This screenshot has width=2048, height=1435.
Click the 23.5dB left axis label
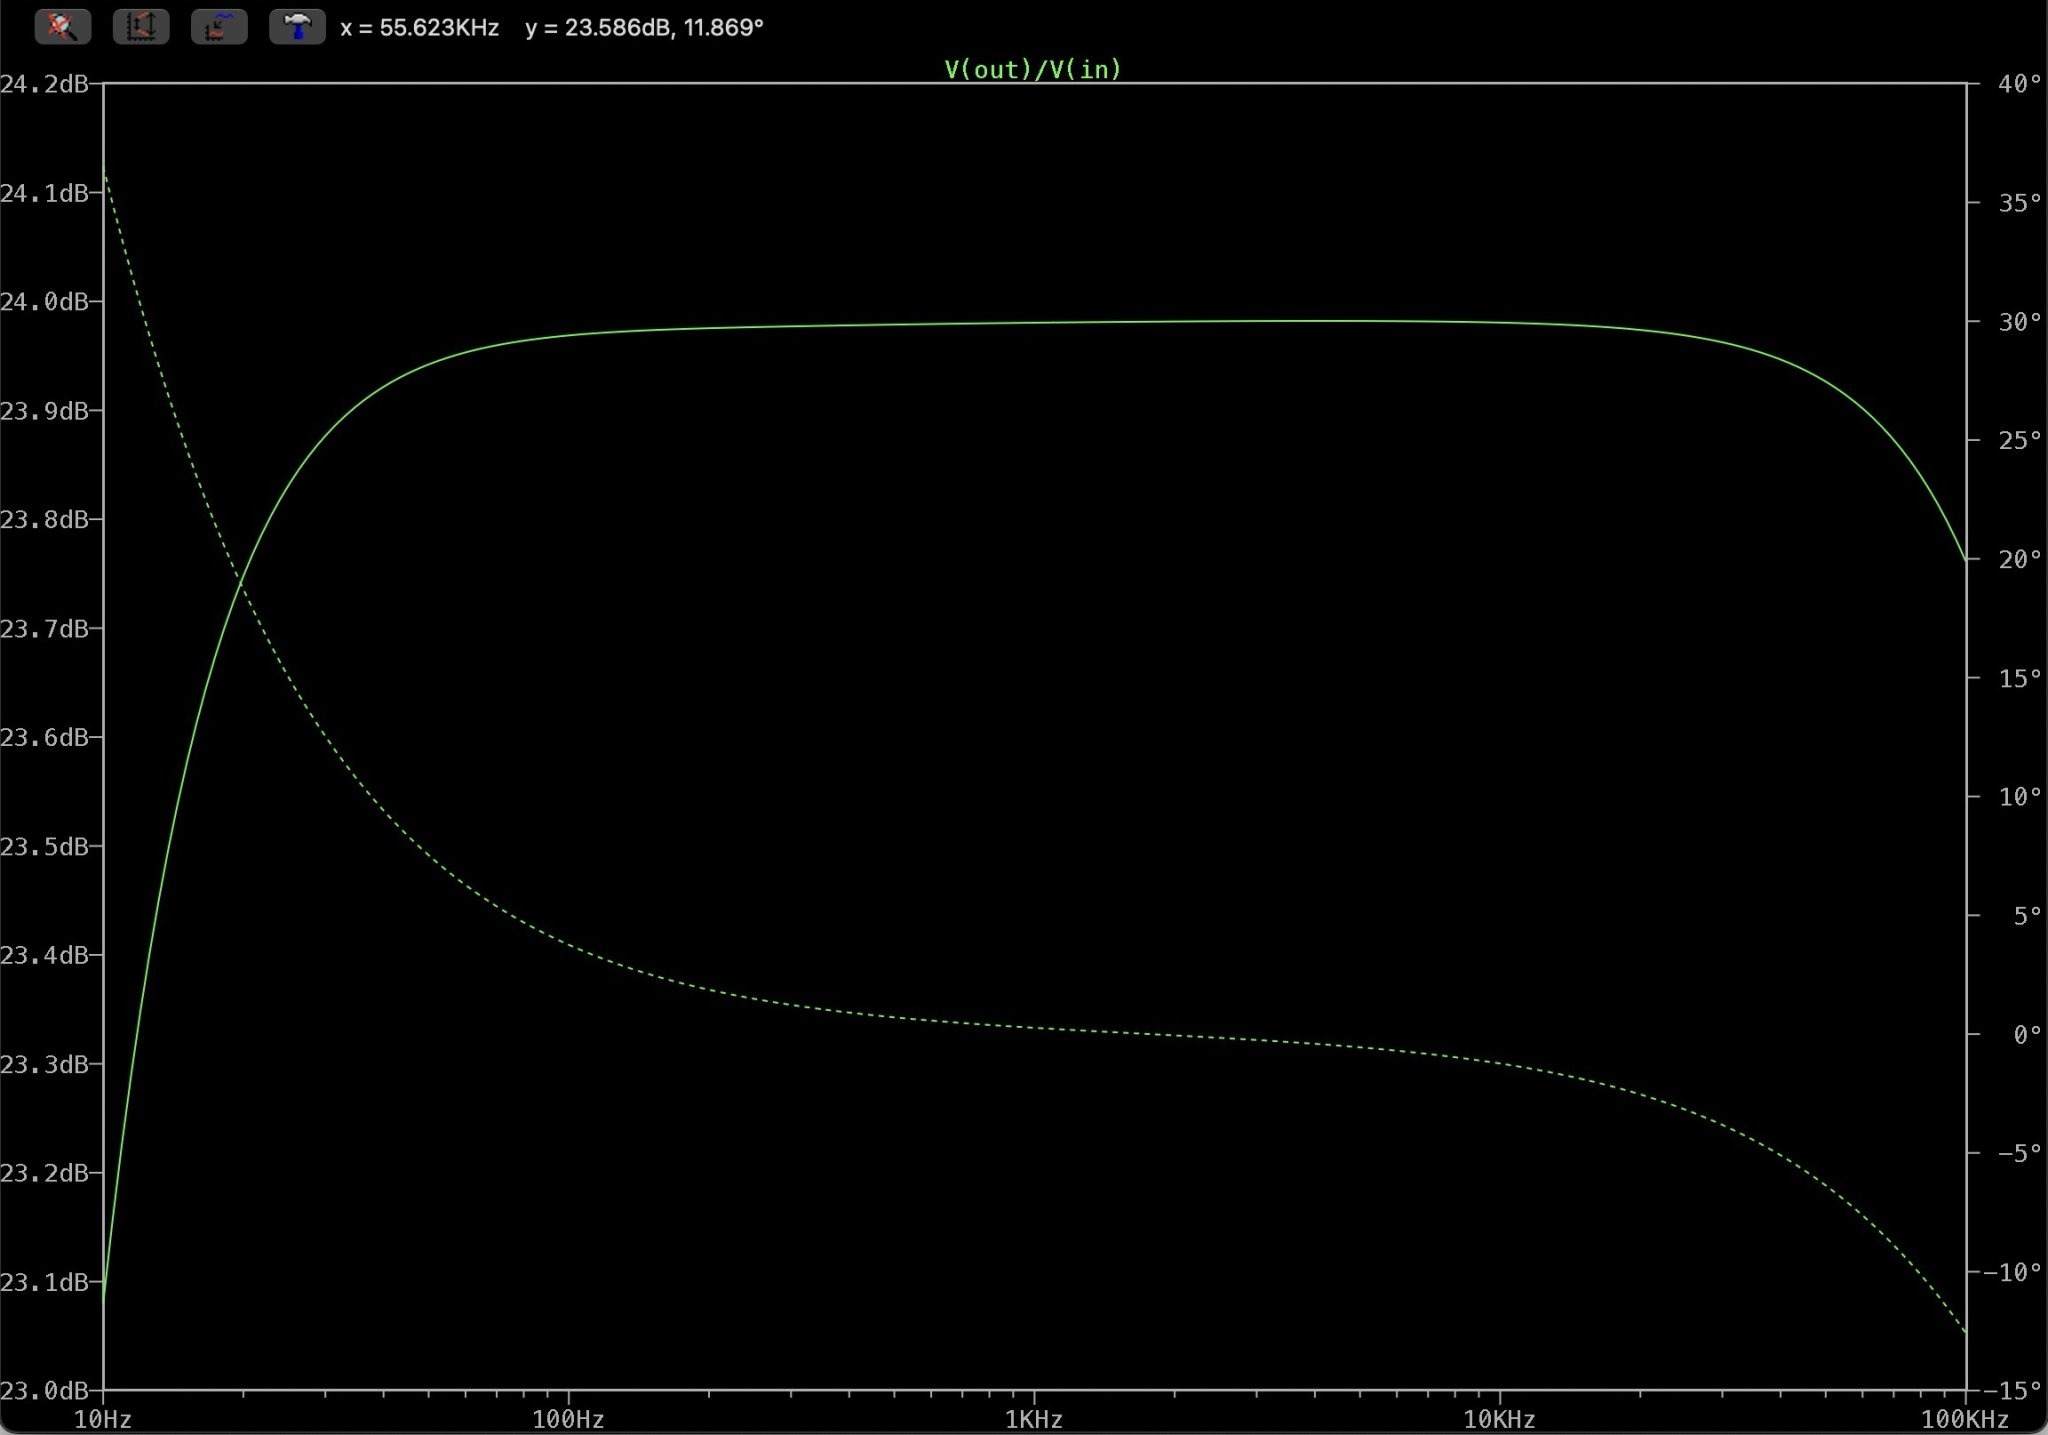pos(45,847)
